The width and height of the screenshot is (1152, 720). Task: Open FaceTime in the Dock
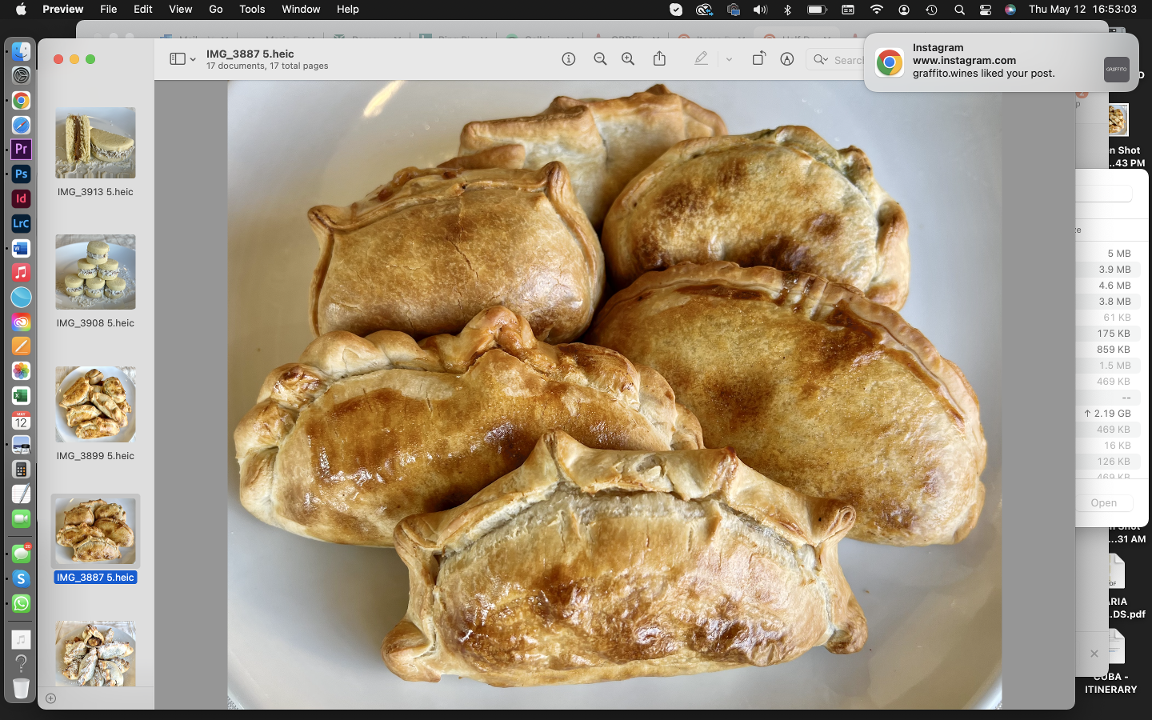21,519
